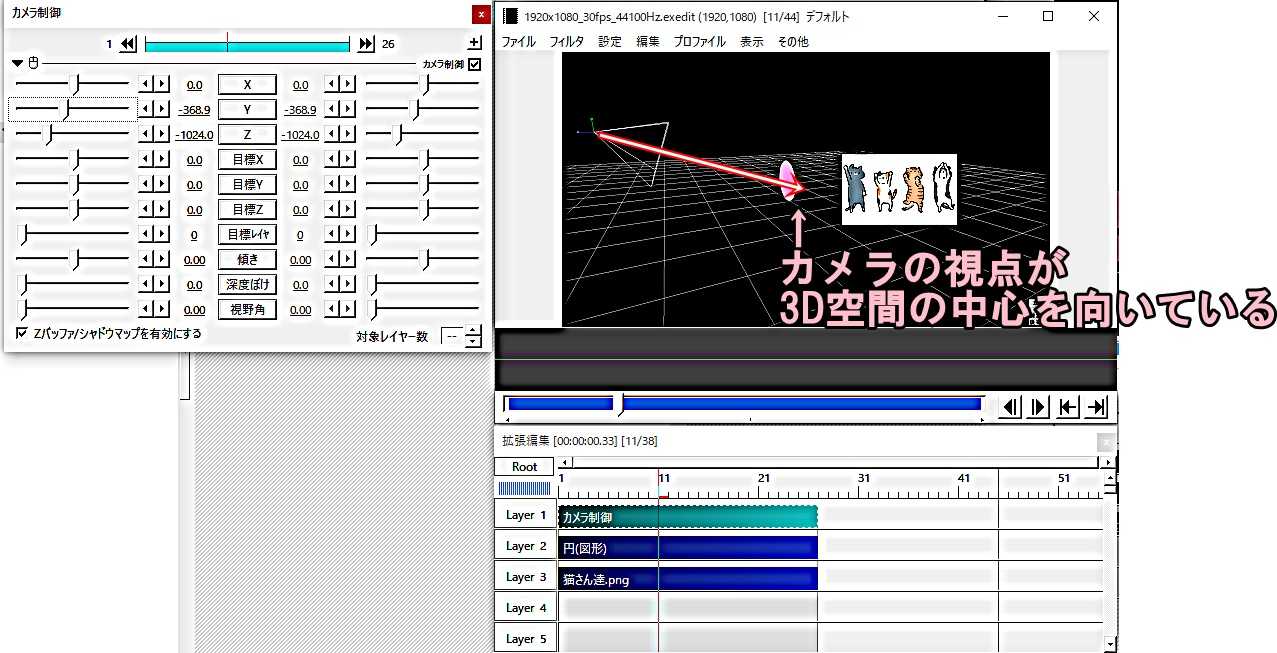Jump to the last frame using the rightmost jump icon
The height and width of the screenshot is (653, 1277).
click(x=1096, y=406)
